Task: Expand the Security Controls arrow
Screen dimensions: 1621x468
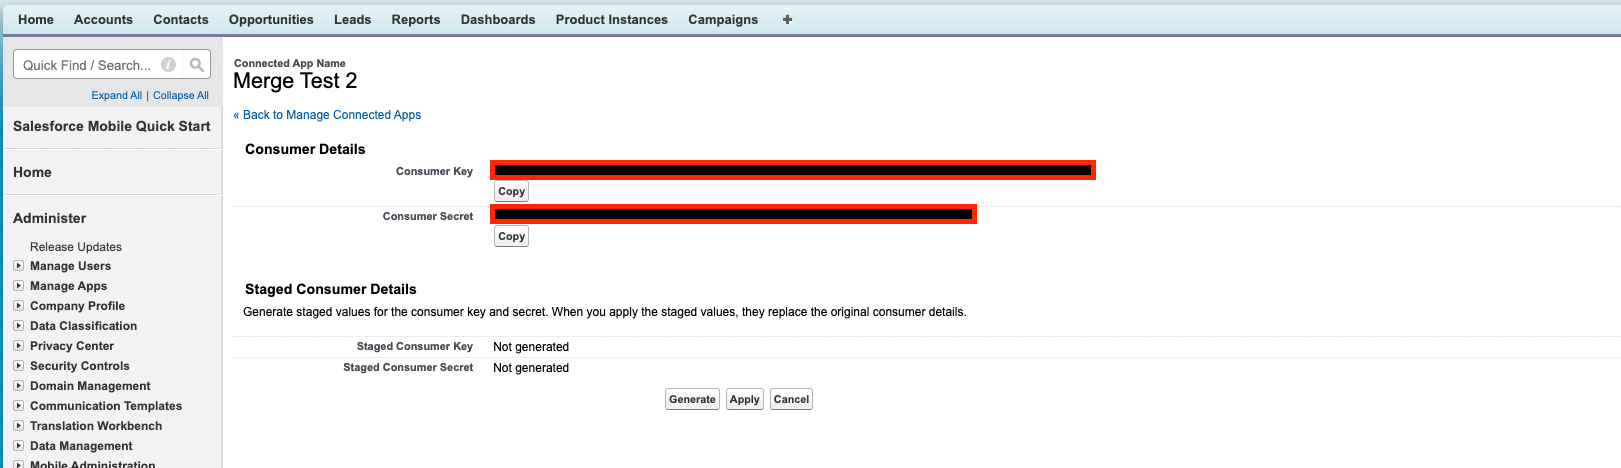Action: [18, 366]
